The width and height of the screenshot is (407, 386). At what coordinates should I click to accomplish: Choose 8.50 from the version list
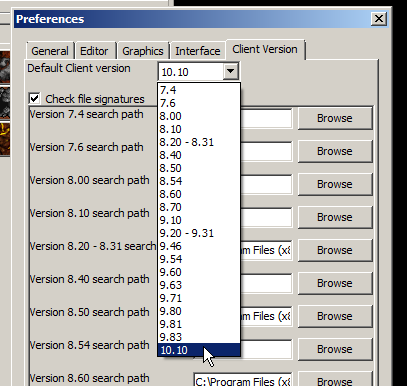(199, 168)
